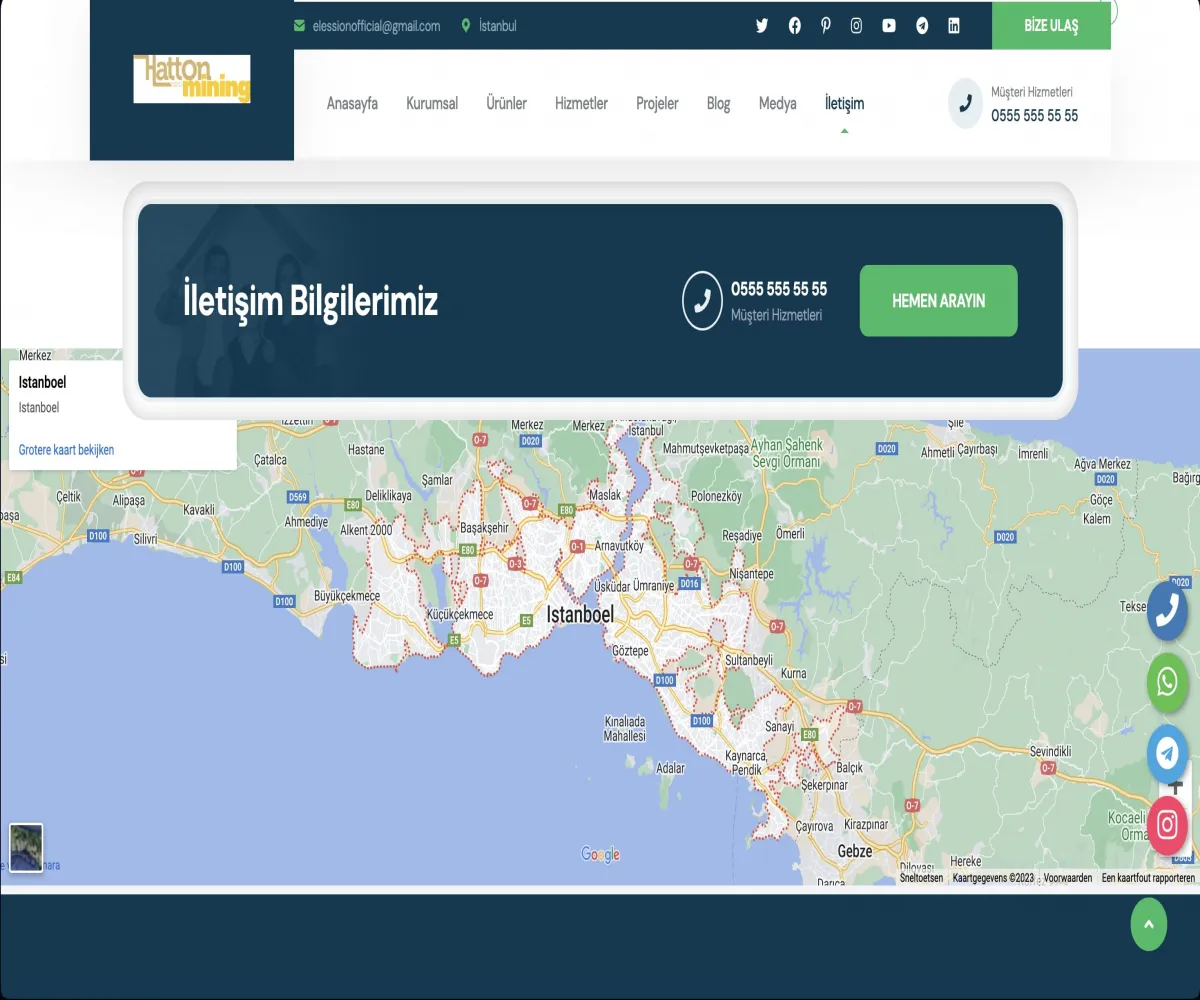Switch map to satellite view thumbnail

(x=26, y=847)
